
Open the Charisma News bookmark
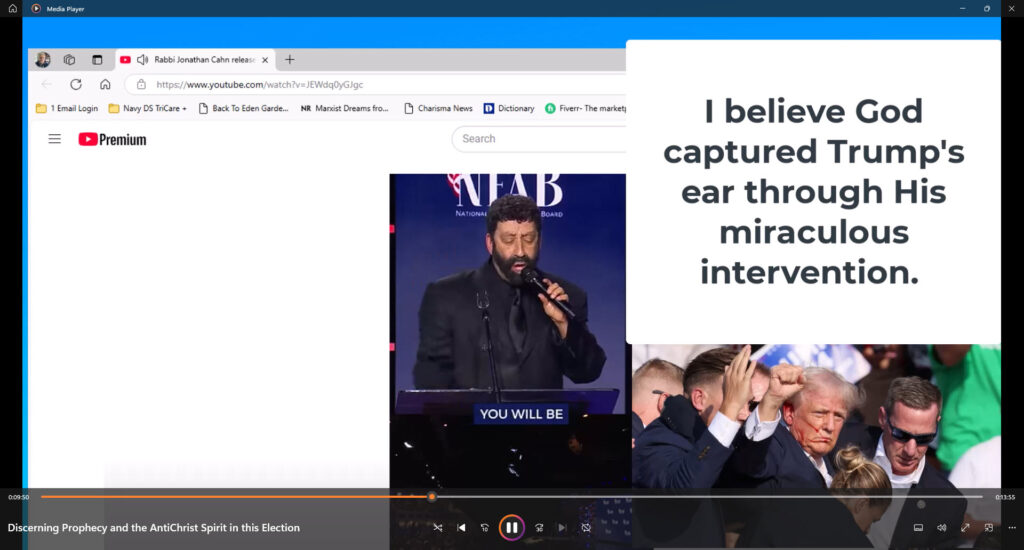[438, 108]
